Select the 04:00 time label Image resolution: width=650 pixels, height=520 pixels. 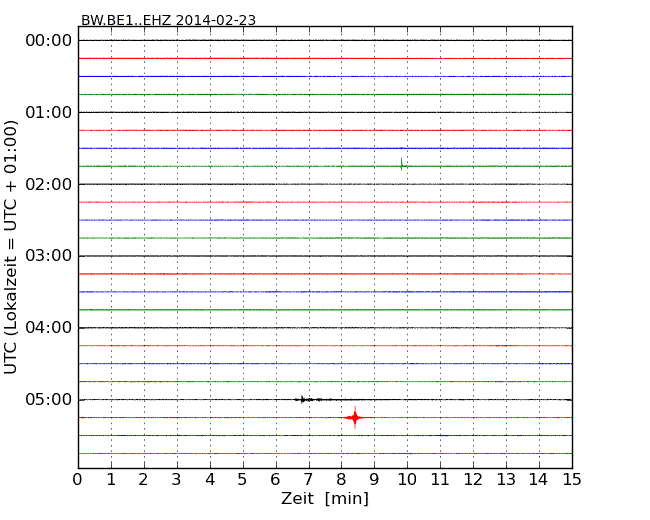49,328
